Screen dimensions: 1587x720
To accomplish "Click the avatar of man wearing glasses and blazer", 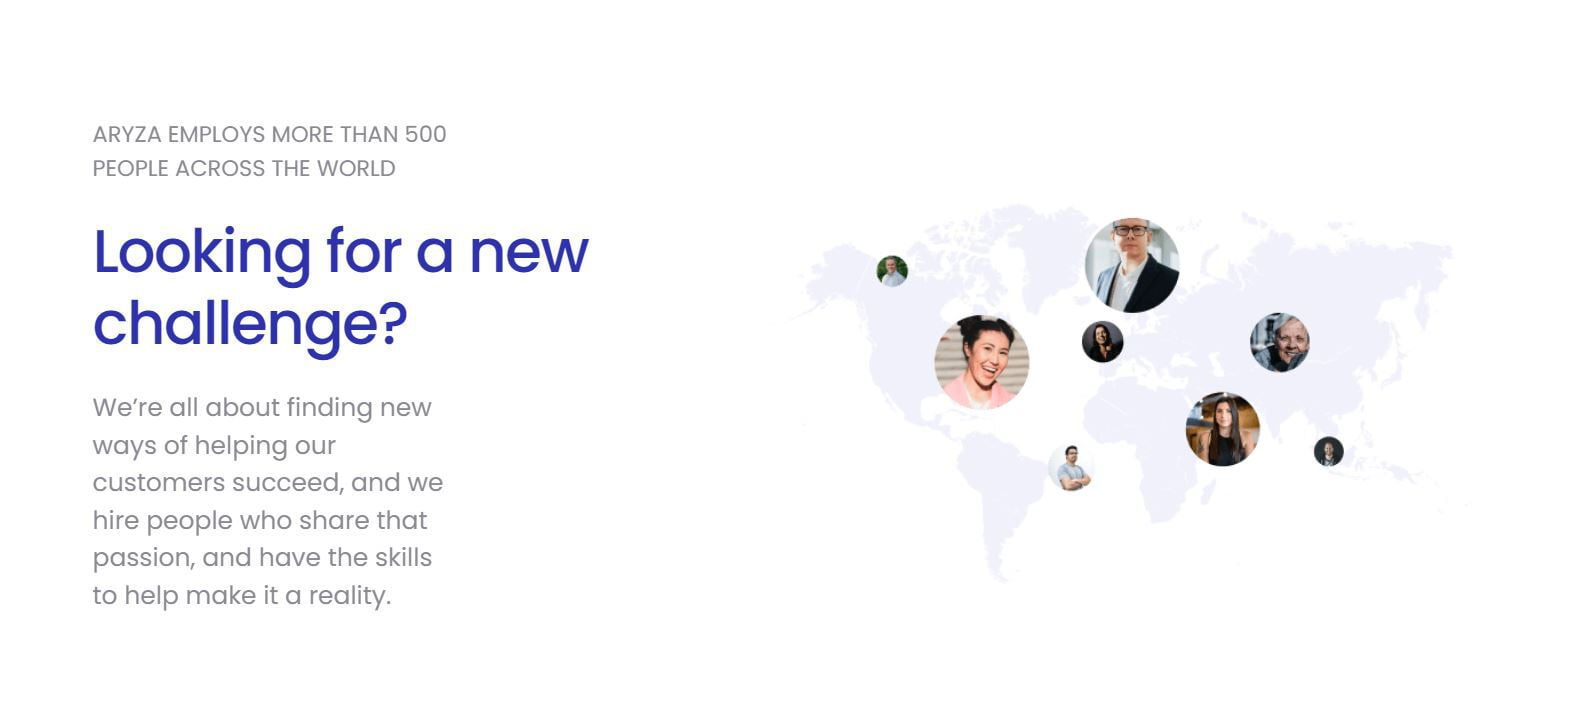I will tap(1132, 265).
